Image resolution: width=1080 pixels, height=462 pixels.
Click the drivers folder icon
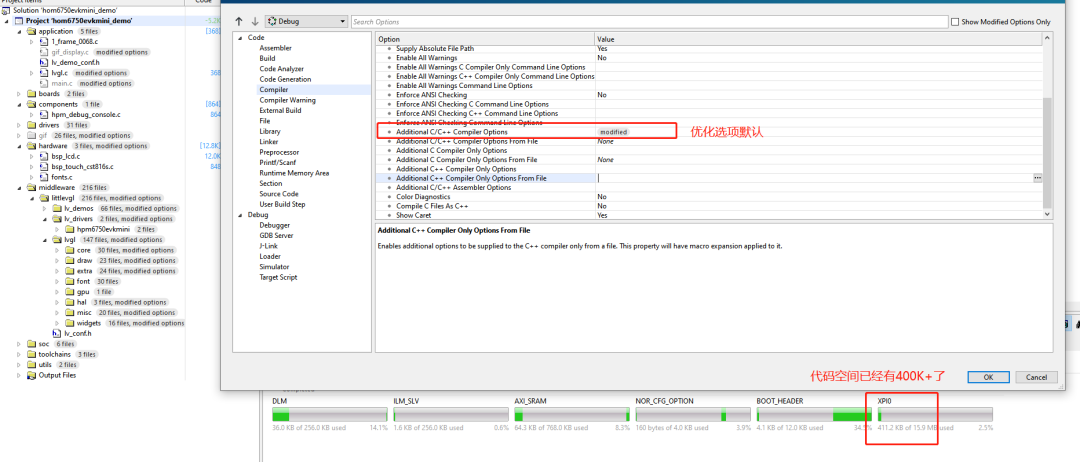click(x=31, y=125)
